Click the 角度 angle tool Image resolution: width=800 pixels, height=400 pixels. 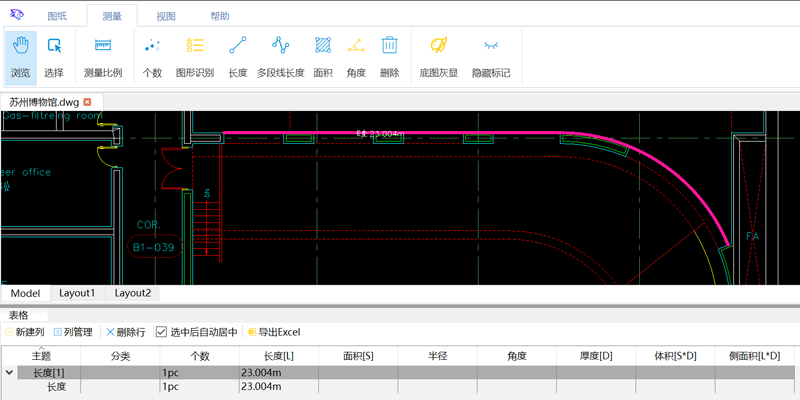coord(356,56)
